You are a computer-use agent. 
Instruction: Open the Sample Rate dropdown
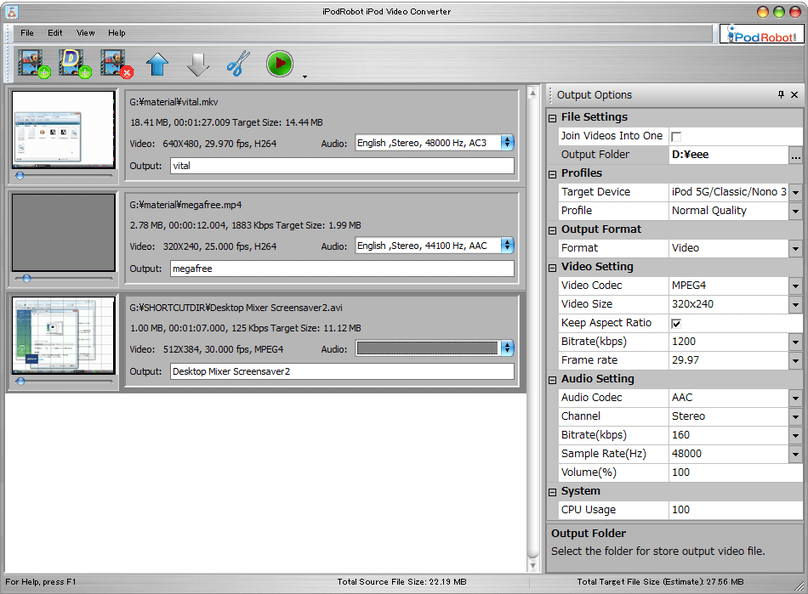click(x=796, y=454)
